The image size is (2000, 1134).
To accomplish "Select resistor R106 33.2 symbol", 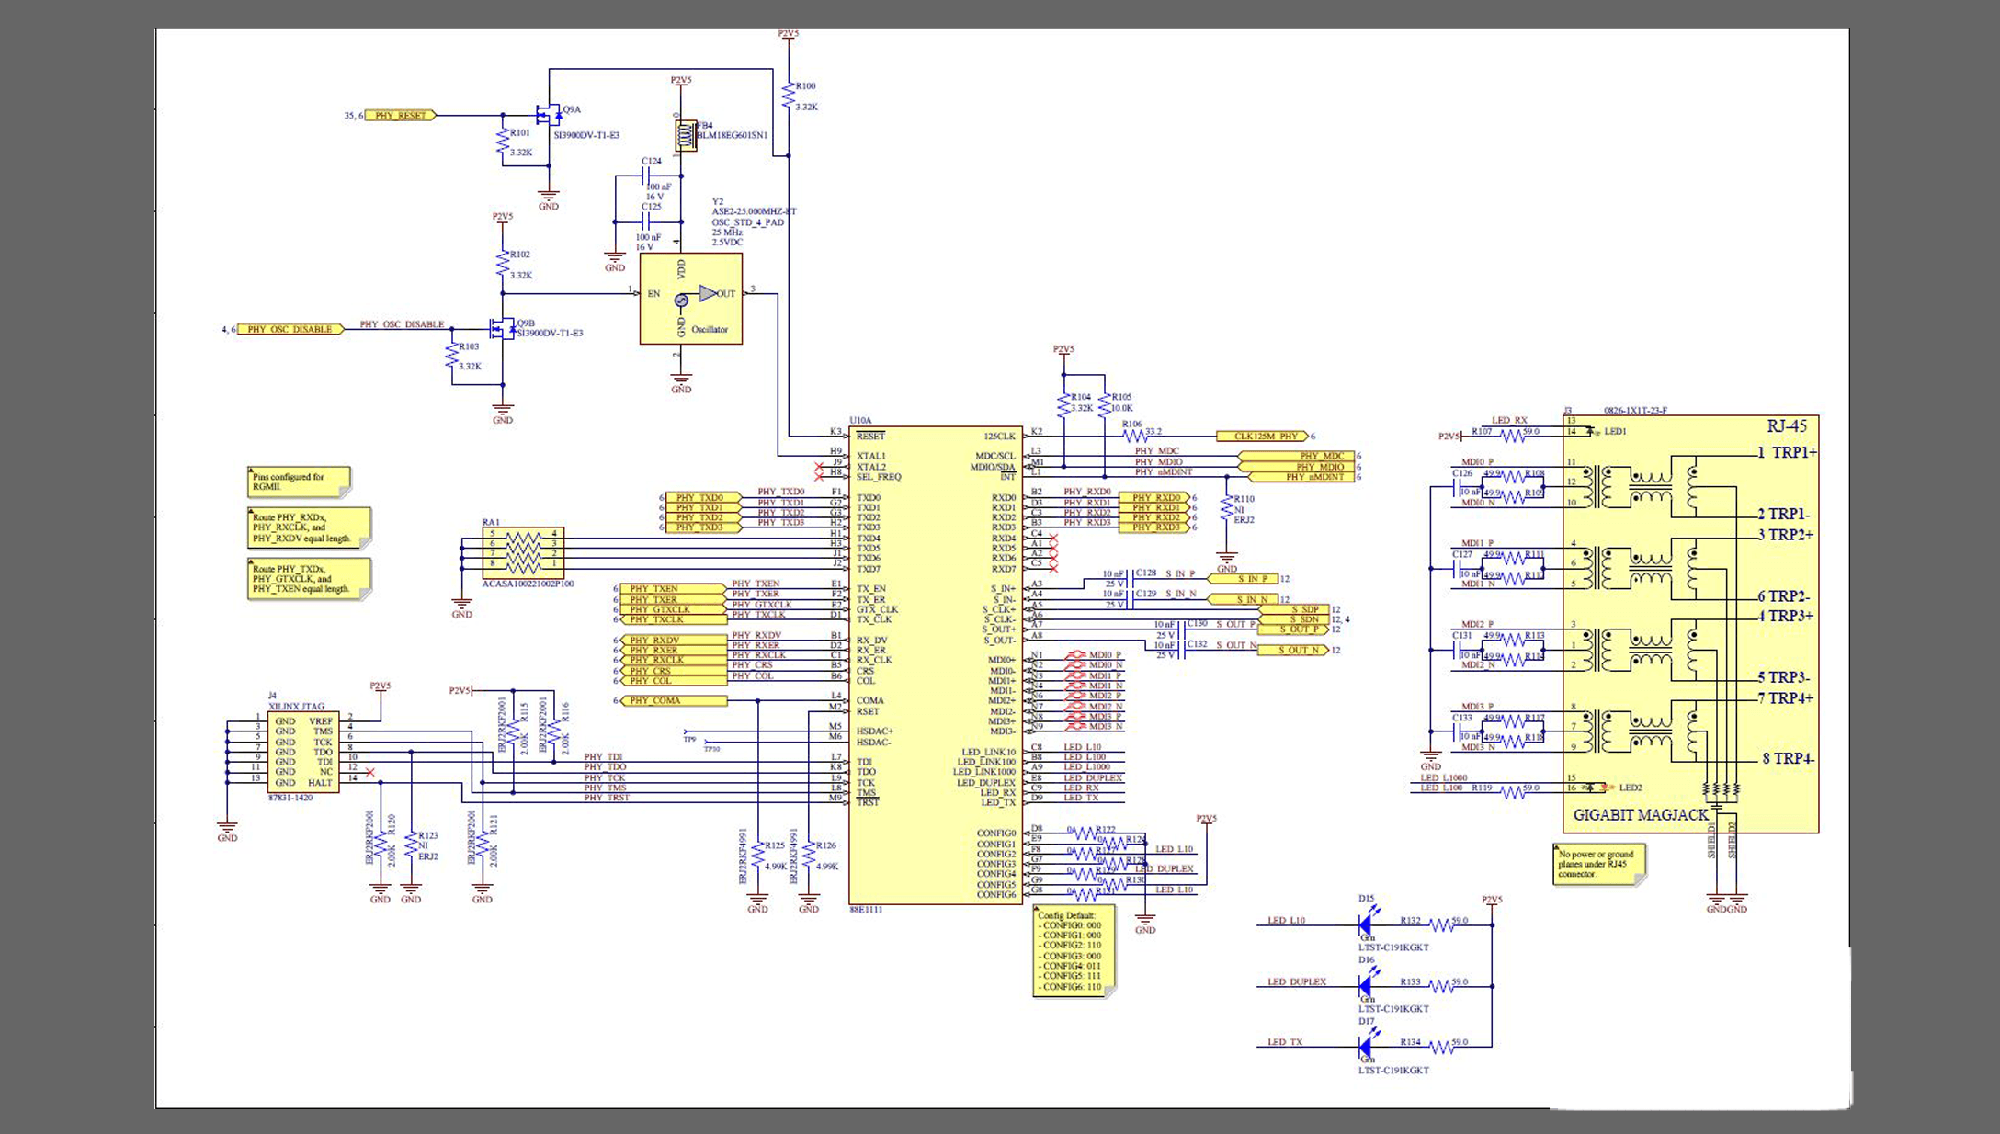I will coord(1134,436).
